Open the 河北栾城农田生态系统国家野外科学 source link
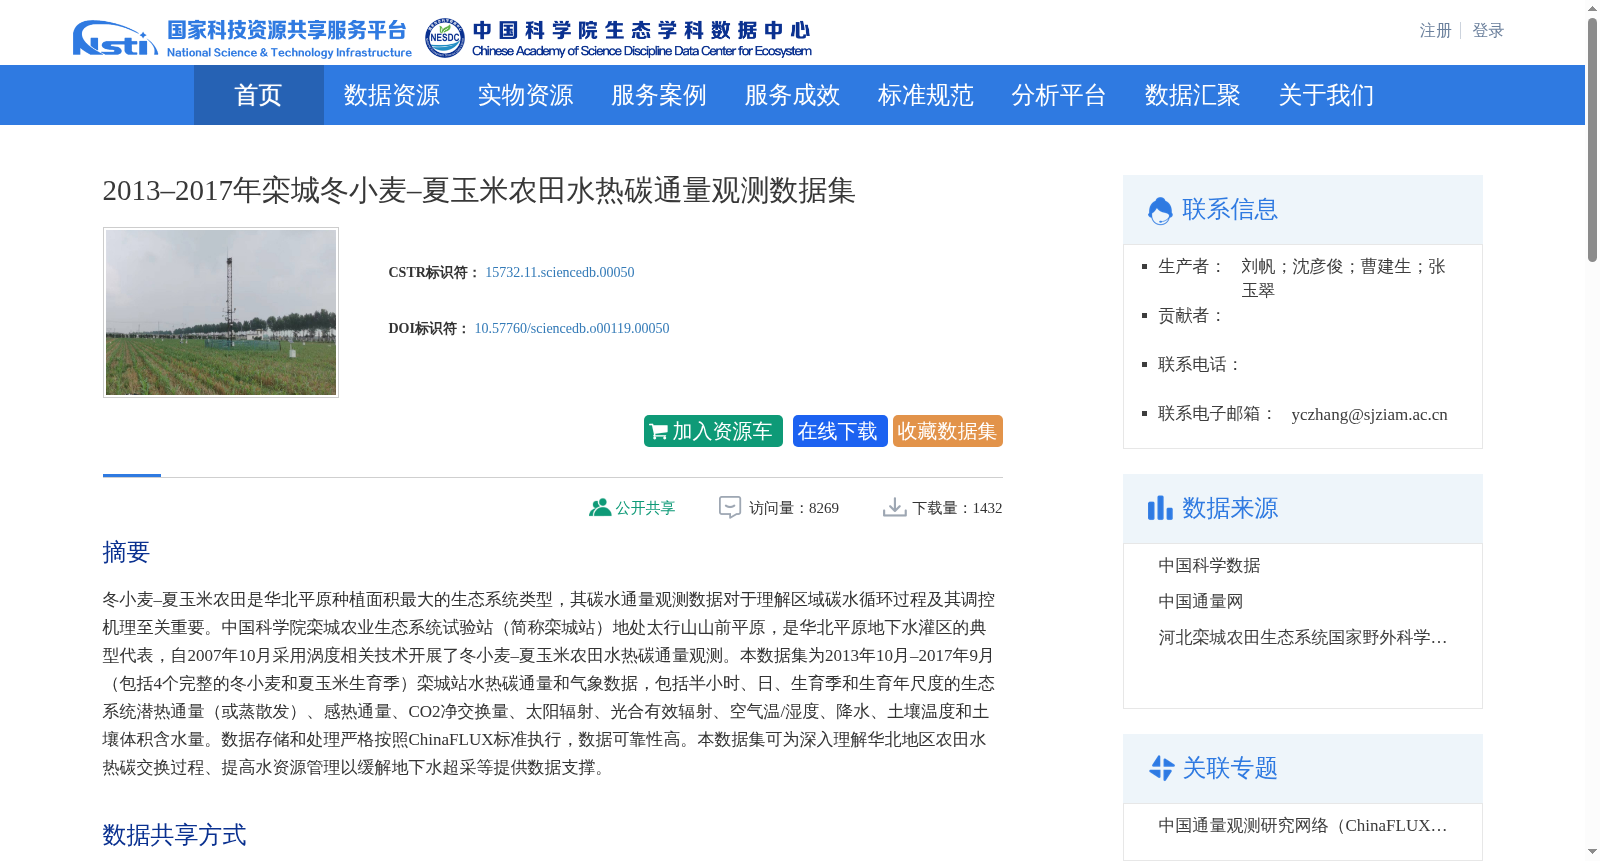The width and height of the screenshot is (1600, 861). tap(1303, 637)
